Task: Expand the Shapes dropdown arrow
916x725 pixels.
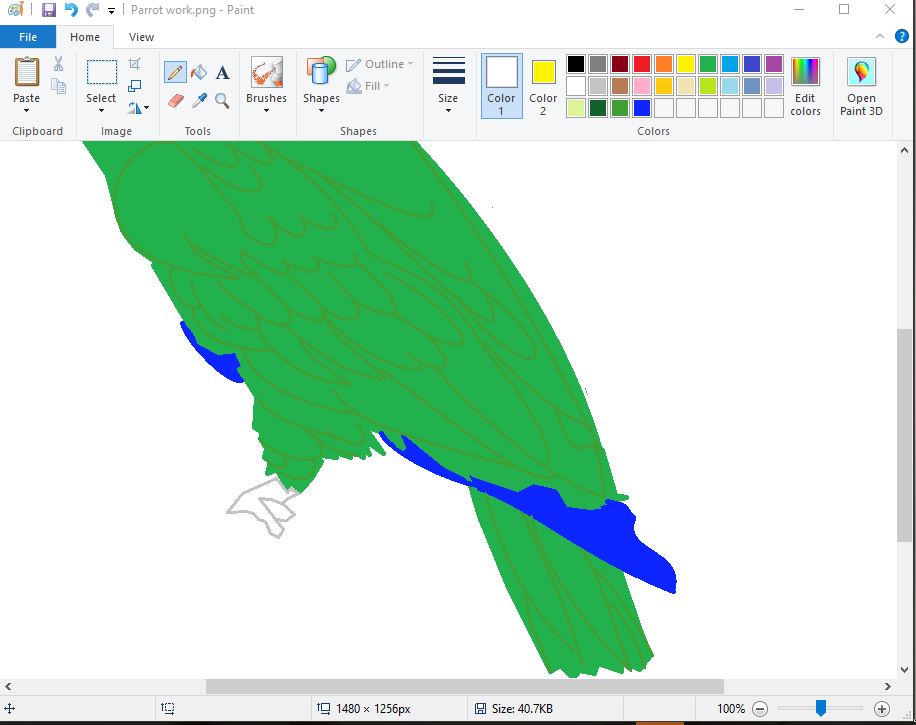Action: [321, 110]
